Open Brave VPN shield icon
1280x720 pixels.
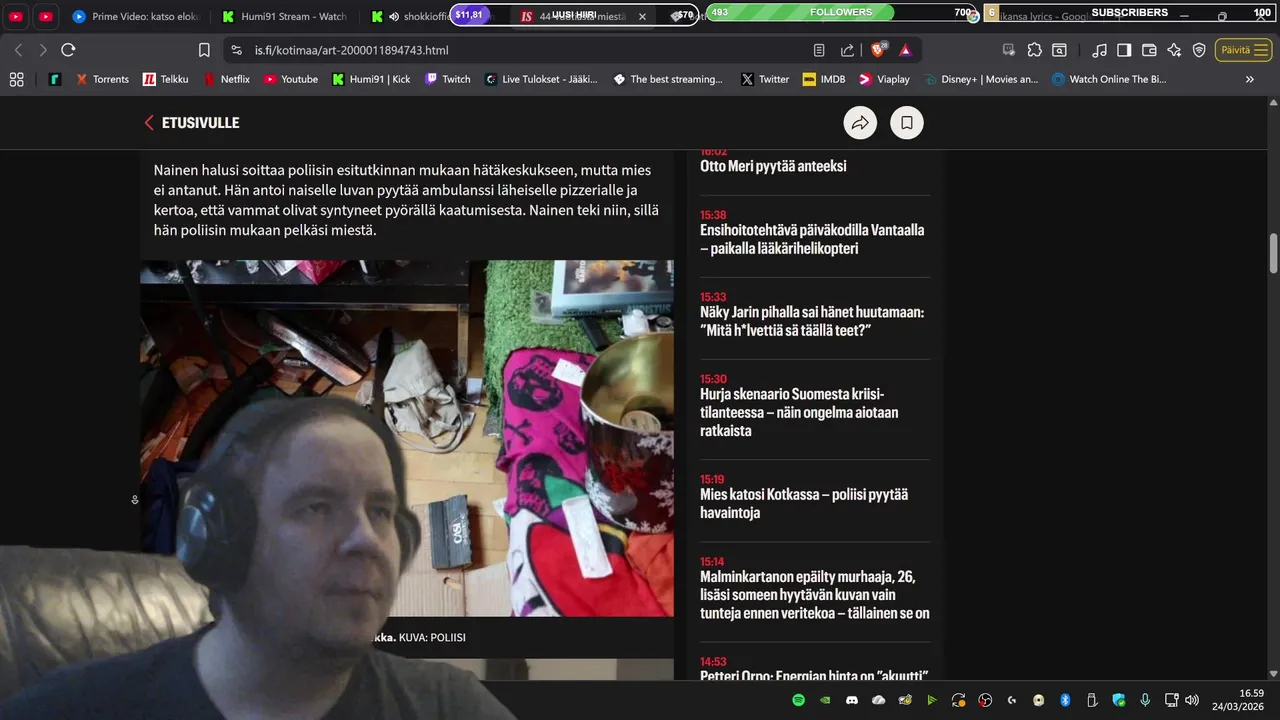click(1199, 50)
